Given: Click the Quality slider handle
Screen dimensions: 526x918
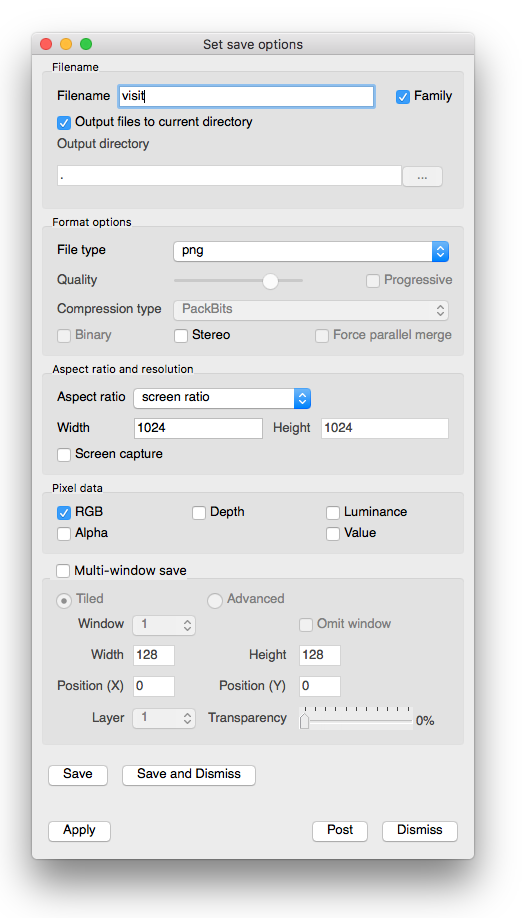Looking at the screenshot, I should tap(270, 281).
